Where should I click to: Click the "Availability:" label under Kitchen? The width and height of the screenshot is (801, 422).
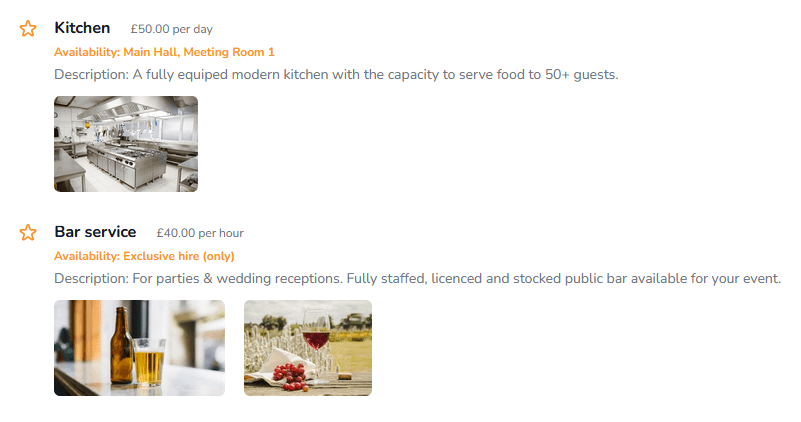click(87, 52)
